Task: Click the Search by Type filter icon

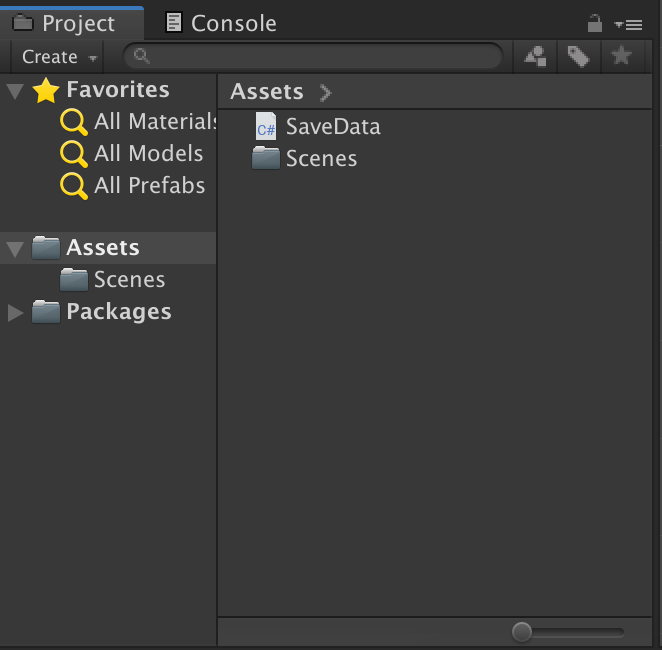Action: (x=535, y=57)
